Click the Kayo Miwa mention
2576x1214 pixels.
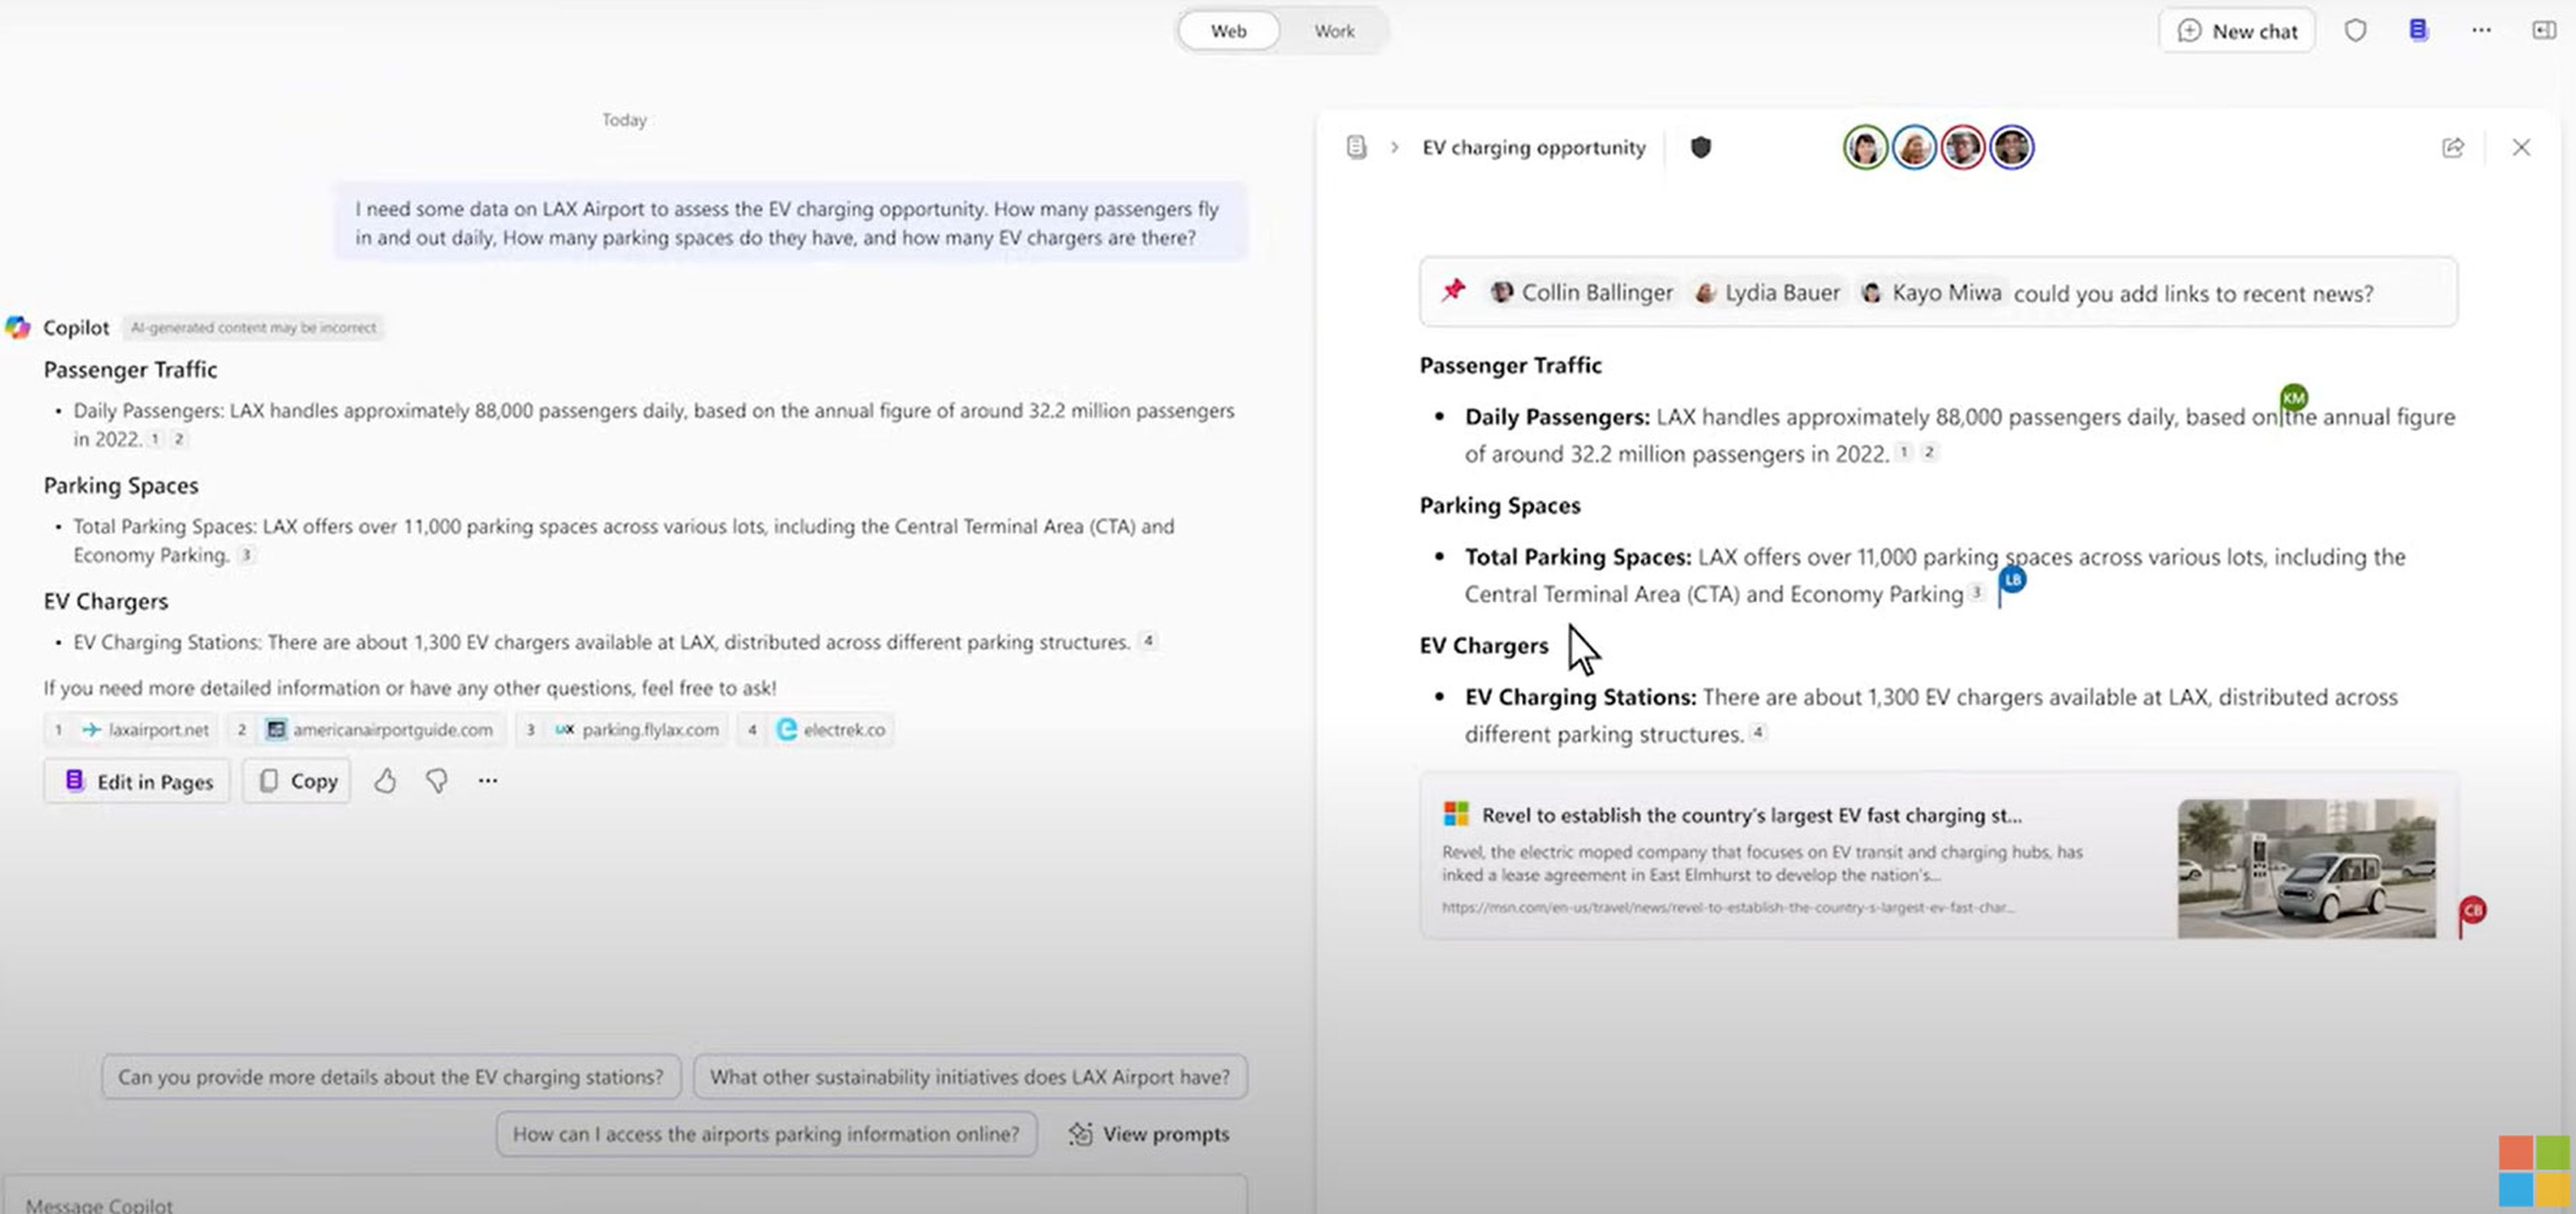[1931, 292]
